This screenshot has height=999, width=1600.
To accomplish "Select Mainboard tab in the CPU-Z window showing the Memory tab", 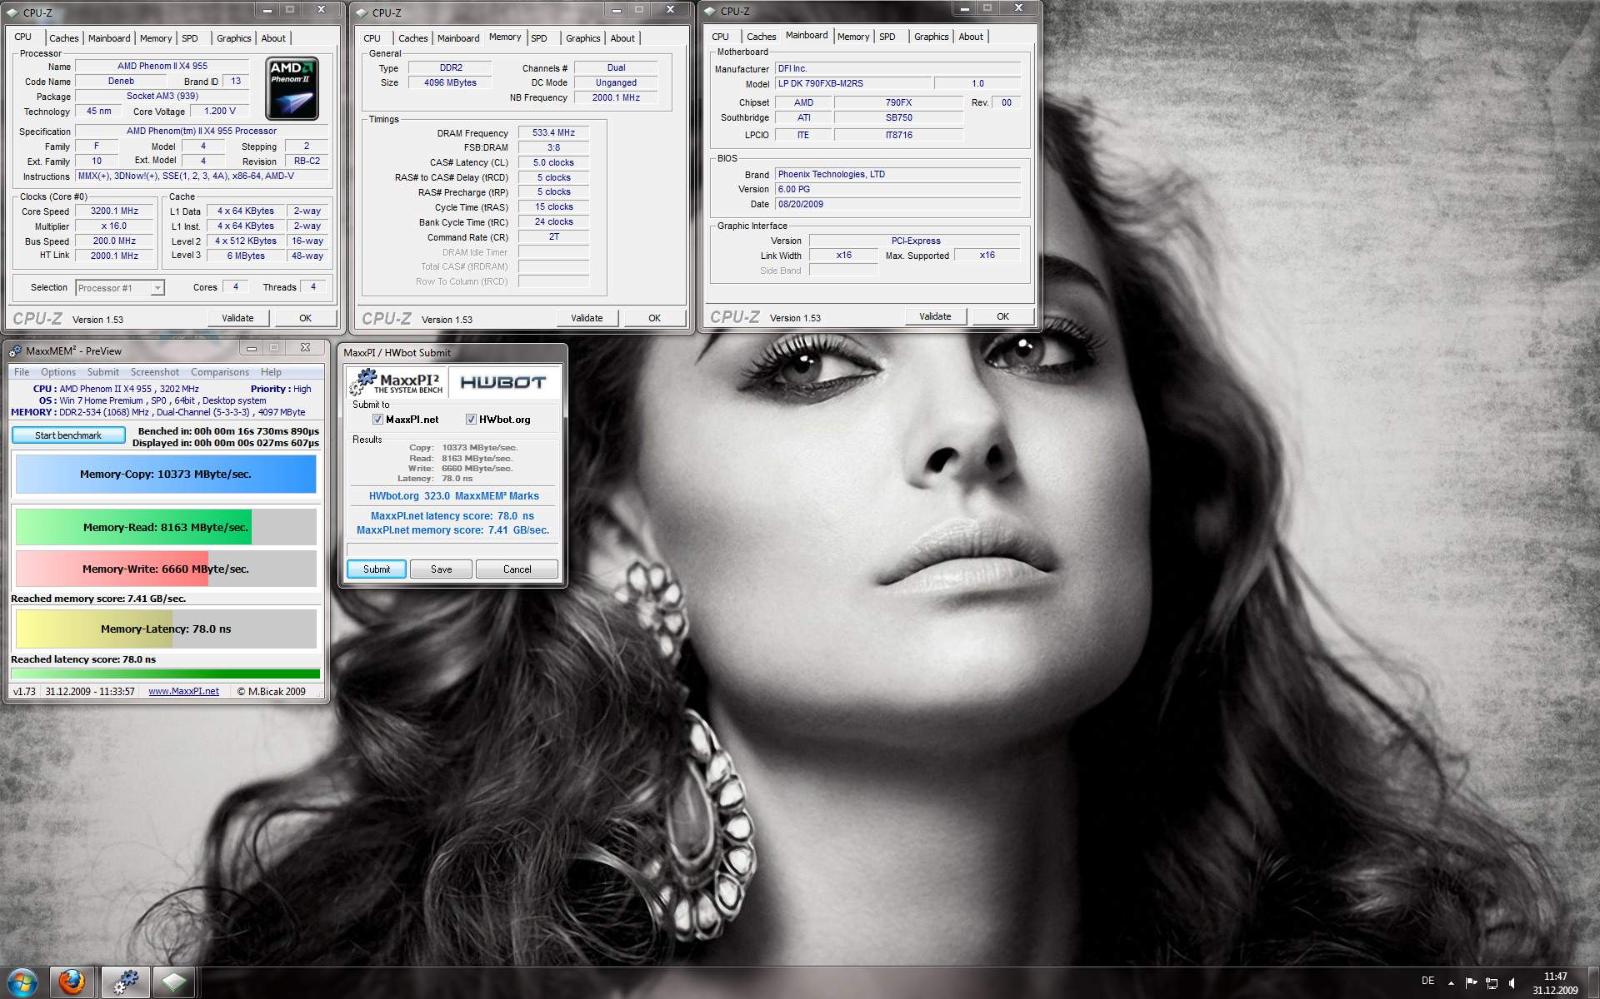I will coord(458,38).
